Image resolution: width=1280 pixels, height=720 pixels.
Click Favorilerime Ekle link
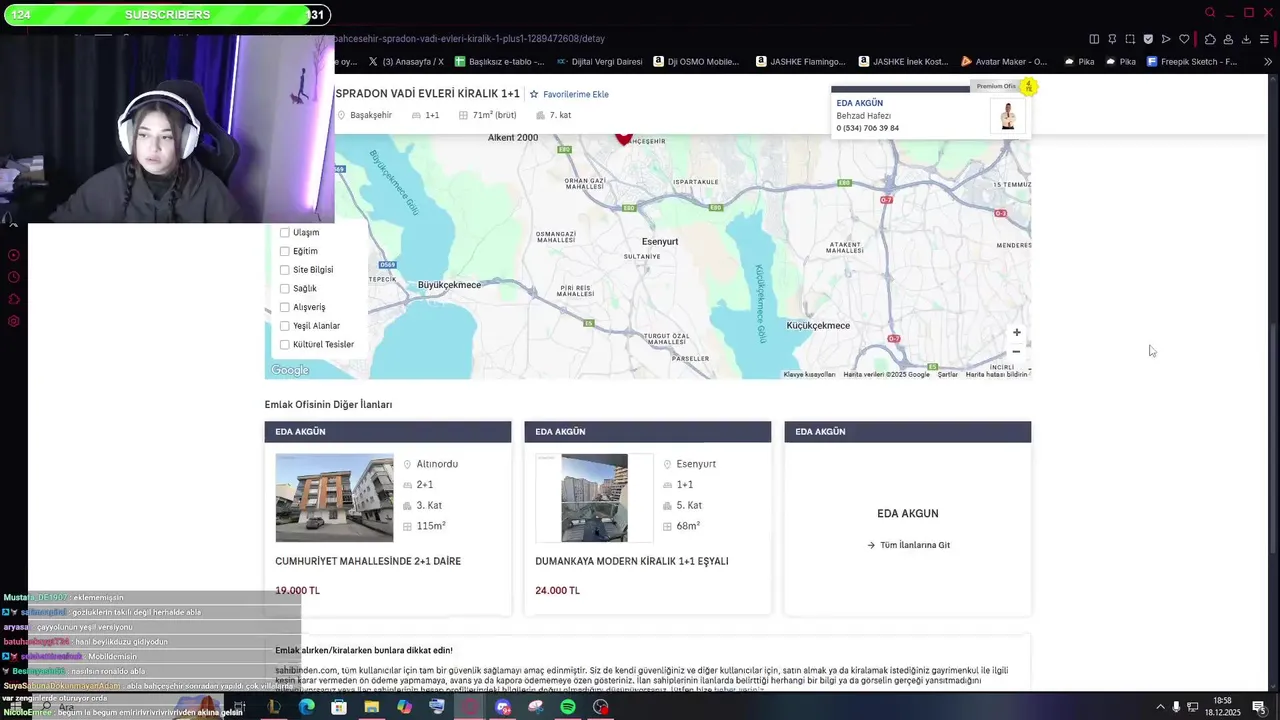click(576, 94)
